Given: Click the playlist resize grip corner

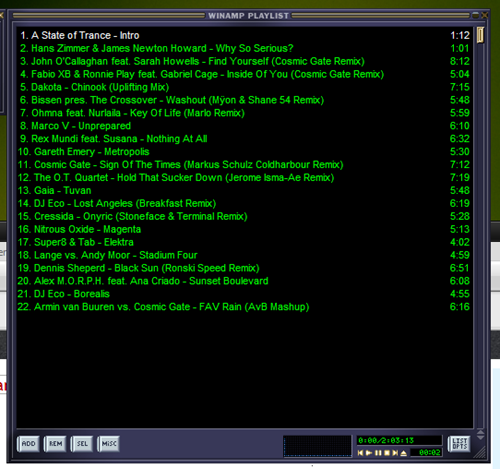Looking at the screenshot, I should click(480, 452).
